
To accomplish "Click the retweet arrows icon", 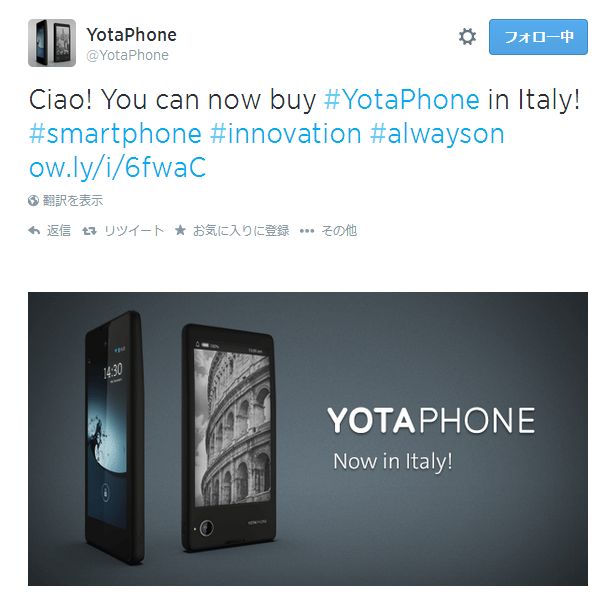I will click(89, 231).
